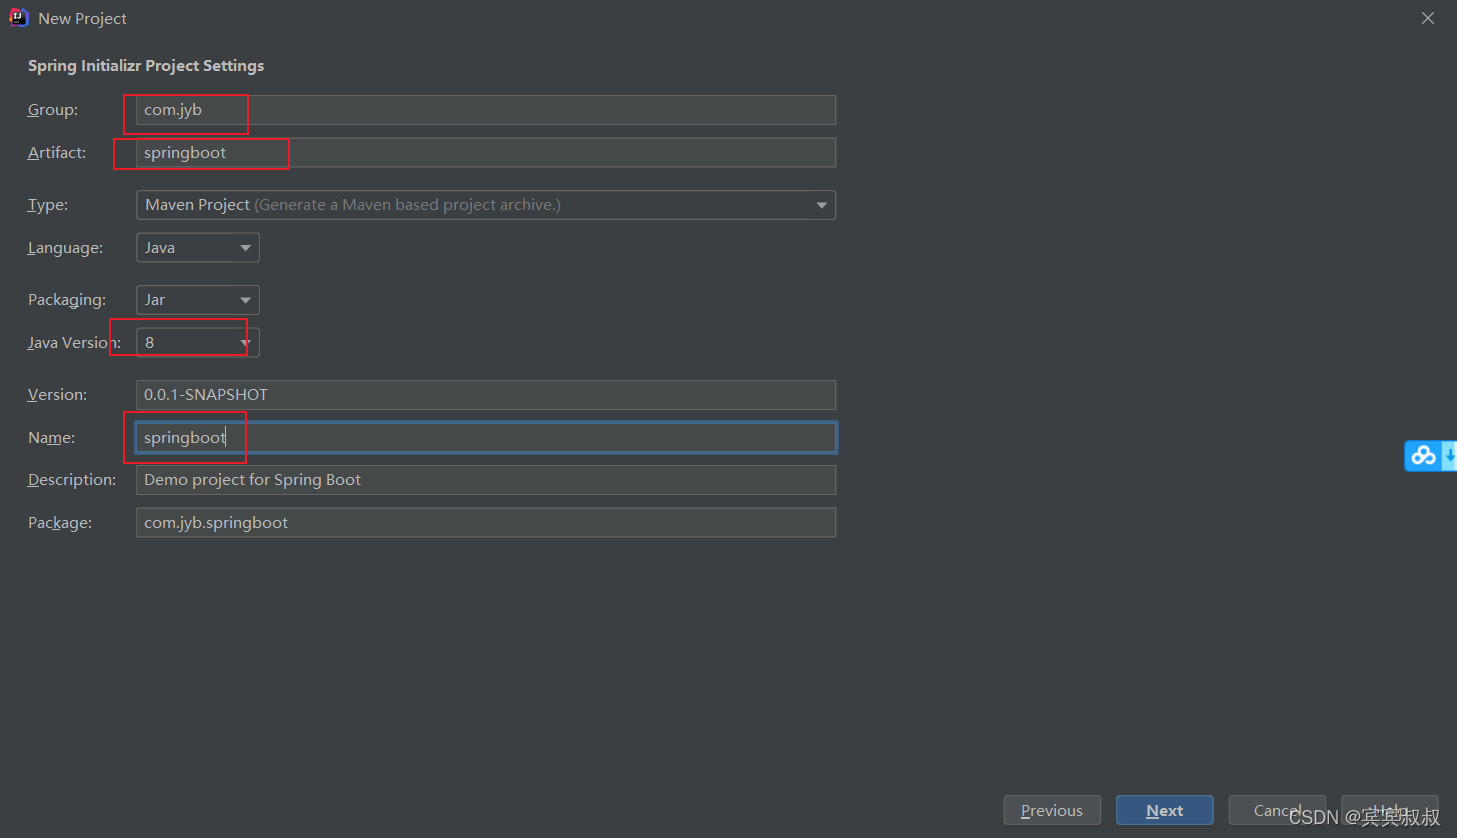The height and width of the screenshot is (838, 1457).
Task: Click the IntelliJ IDEA icon in title bar
Action: coord(18,18)
